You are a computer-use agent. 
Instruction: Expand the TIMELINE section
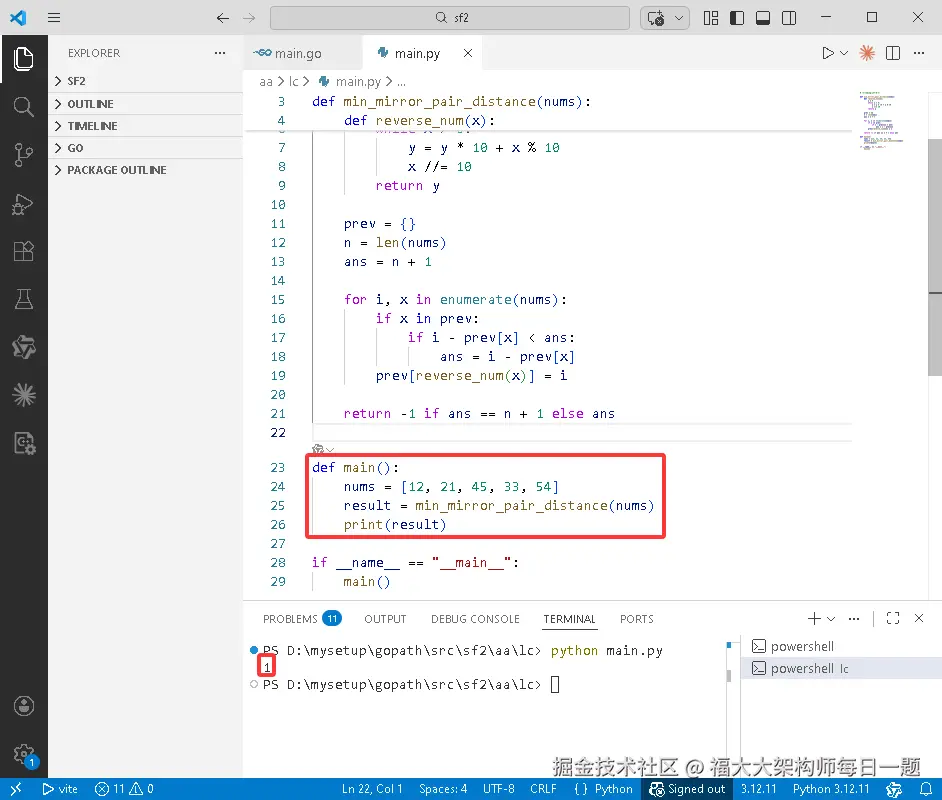(x=145, y=126)
